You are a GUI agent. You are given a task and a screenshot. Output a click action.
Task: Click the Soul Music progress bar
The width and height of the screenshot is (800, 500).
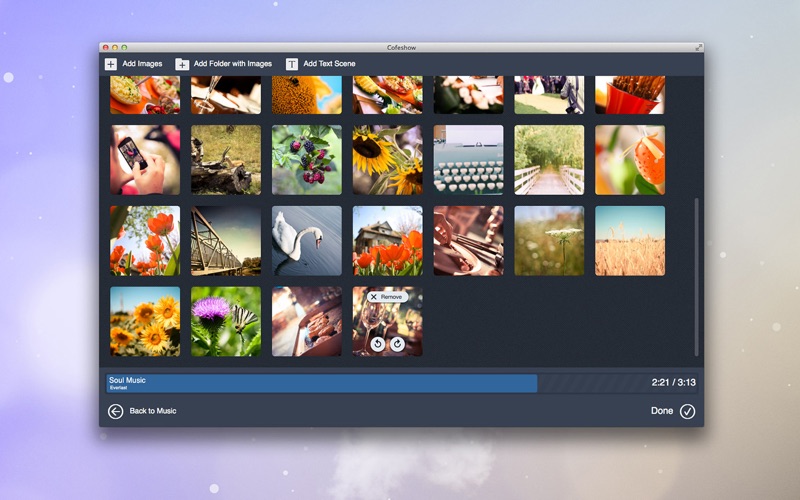pyautogui.click(x=402, y=383)
